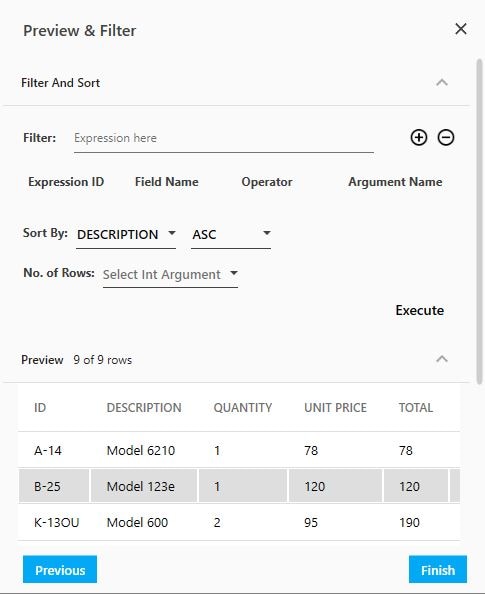
Task: Select the DESCRIPTION column header
Action: (144, 408)
